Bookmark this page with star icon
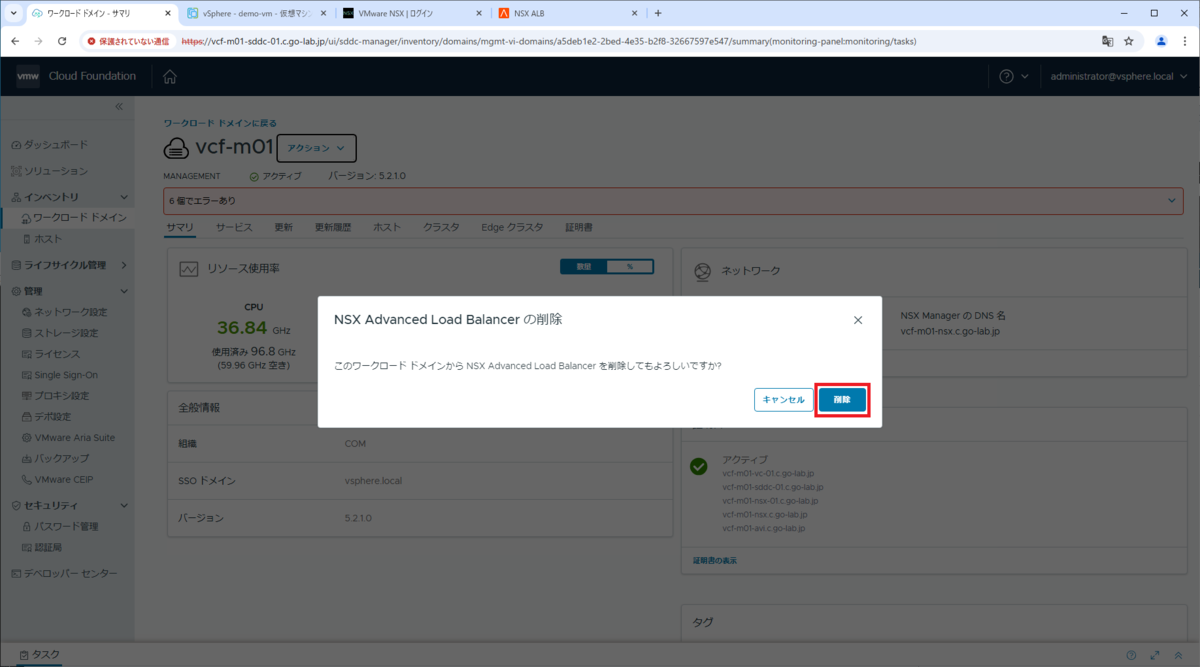1200x667 pixels. pos(1129,42)
